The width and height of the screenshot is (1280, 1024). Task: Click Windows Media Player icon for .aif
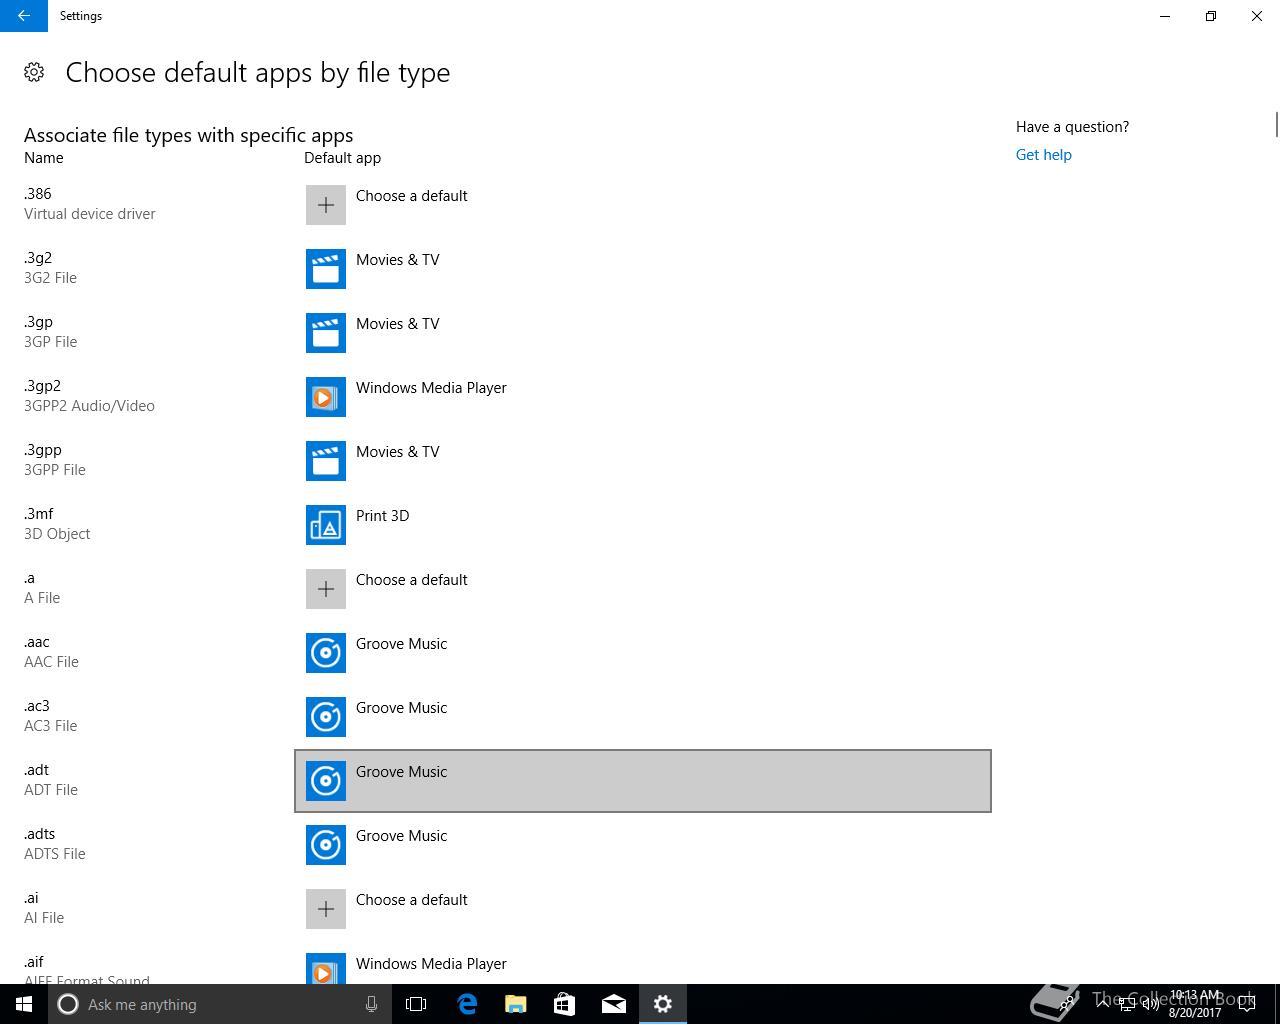tap(326, 968)
